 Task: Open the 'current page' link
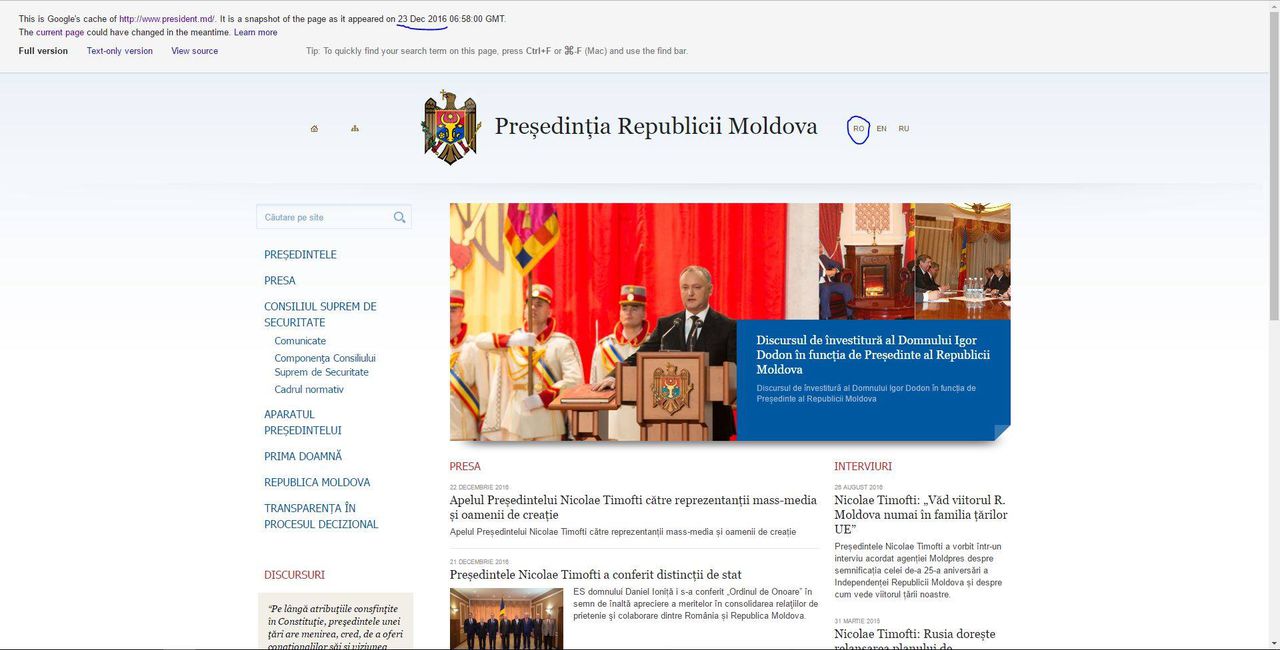pyautogui.click(x=60, y=32)
